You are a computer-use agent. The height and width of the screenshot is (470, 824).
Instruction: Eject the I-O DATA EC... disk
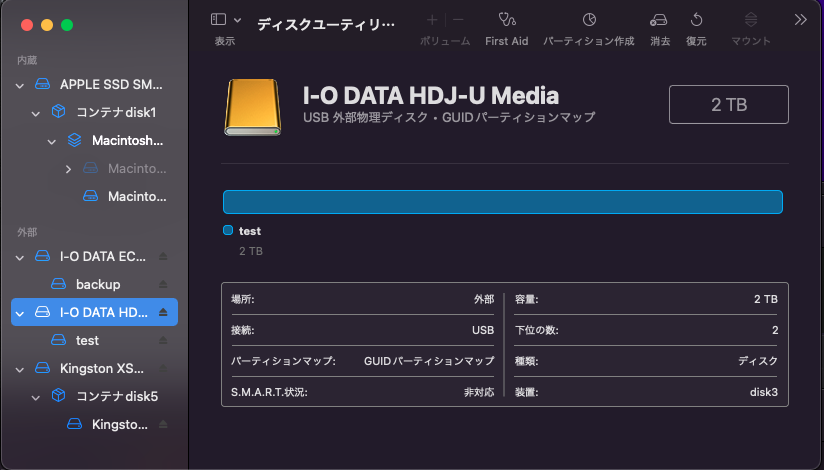(x=163, y=256)
